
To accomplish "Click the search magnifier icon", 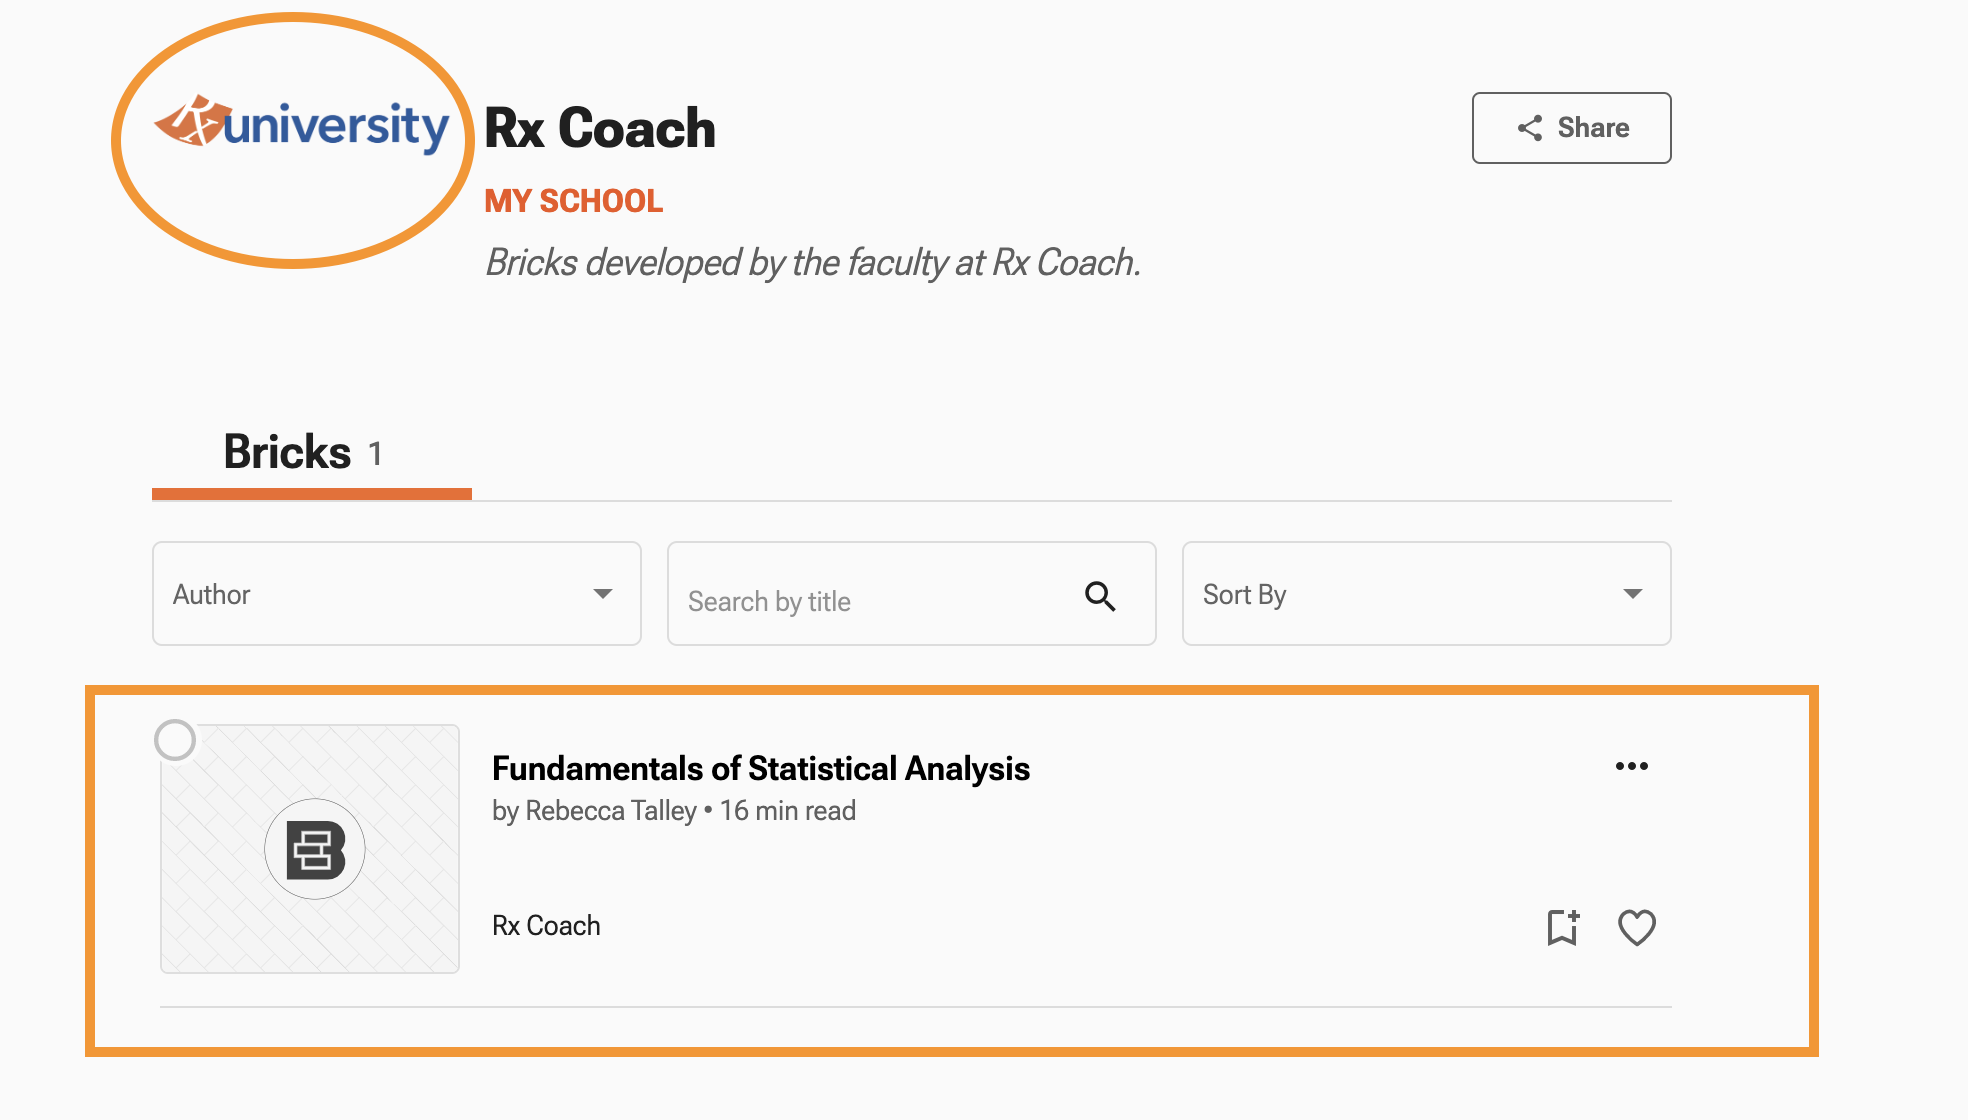I will pyautogui.click(x=1100, y=596).
